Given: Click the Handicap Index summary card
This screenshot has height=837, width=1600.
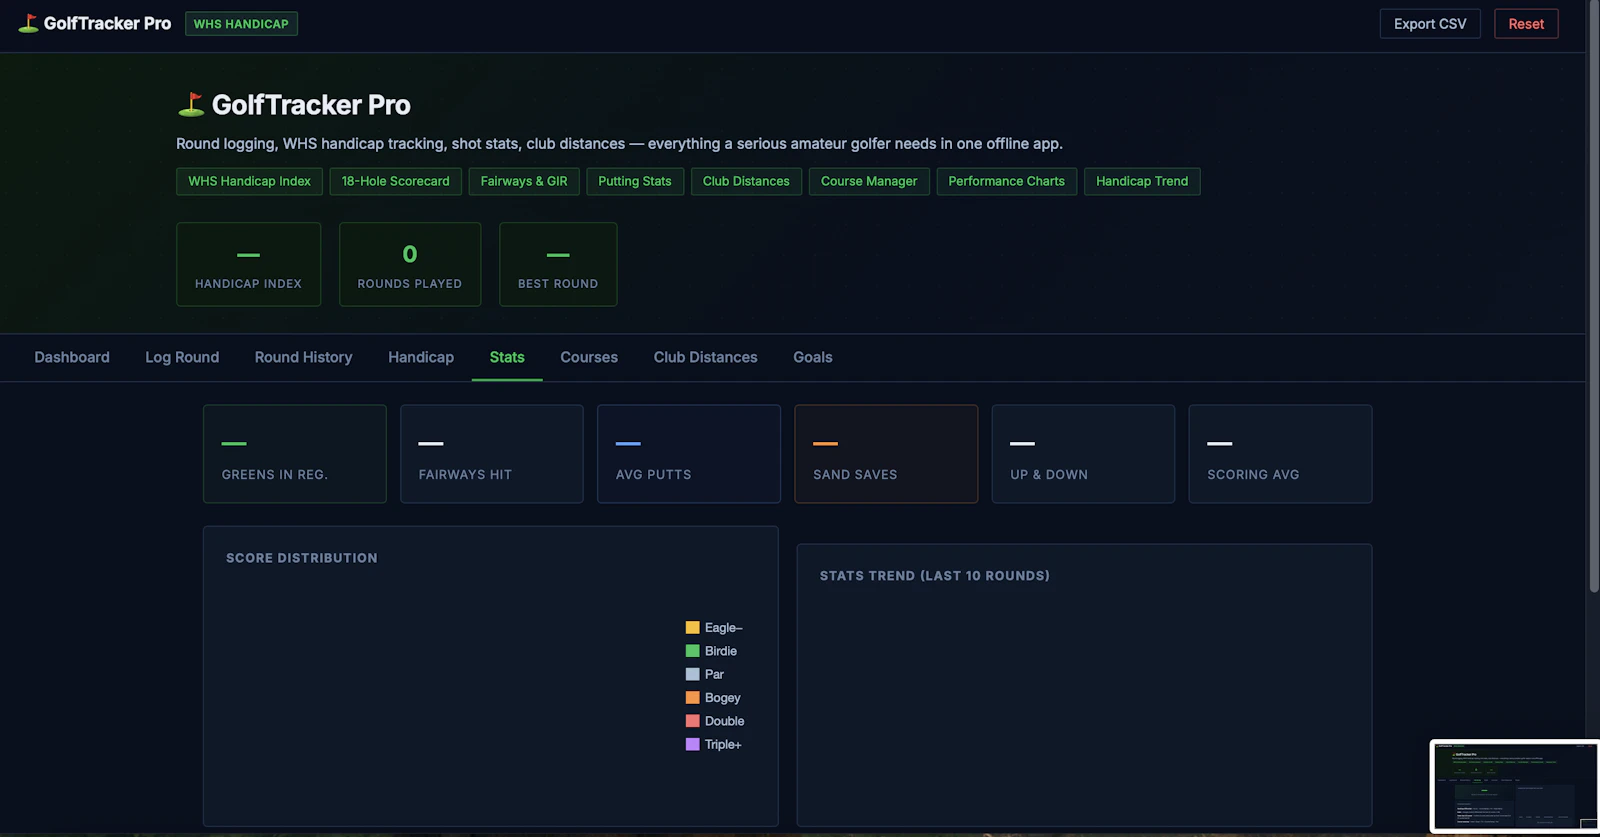Looking at the screenshot, I should 249,264.
